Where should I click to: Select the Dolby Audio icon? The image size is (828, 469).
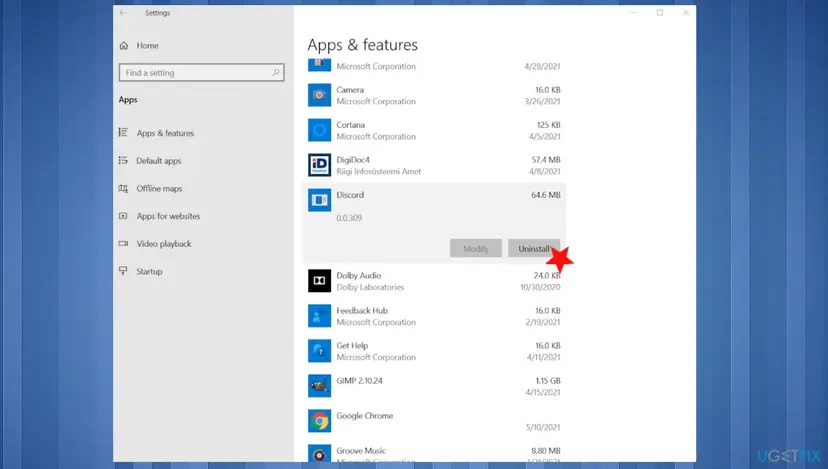[319, 281]
